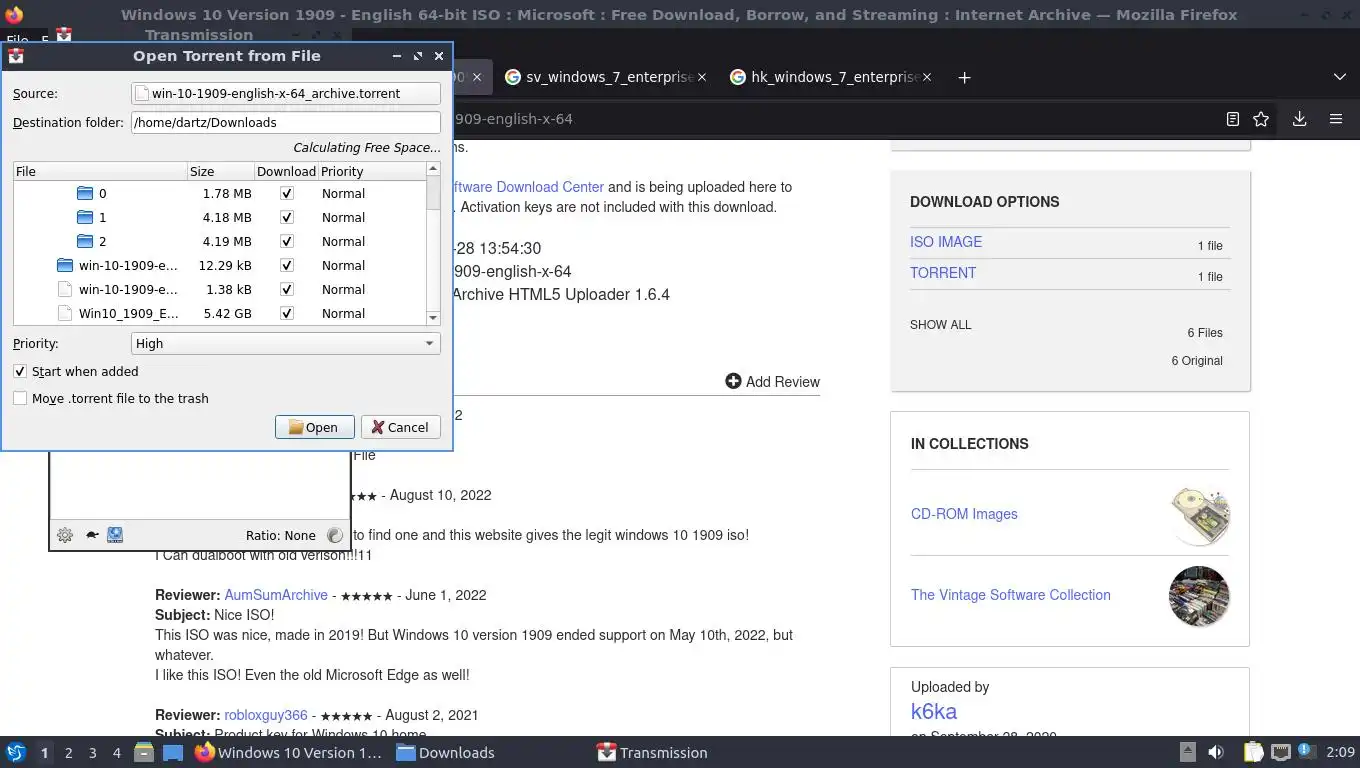1360x768 pixels.
Task: Click Transmission icon in dialog title bar
Action: click(16, 56)
